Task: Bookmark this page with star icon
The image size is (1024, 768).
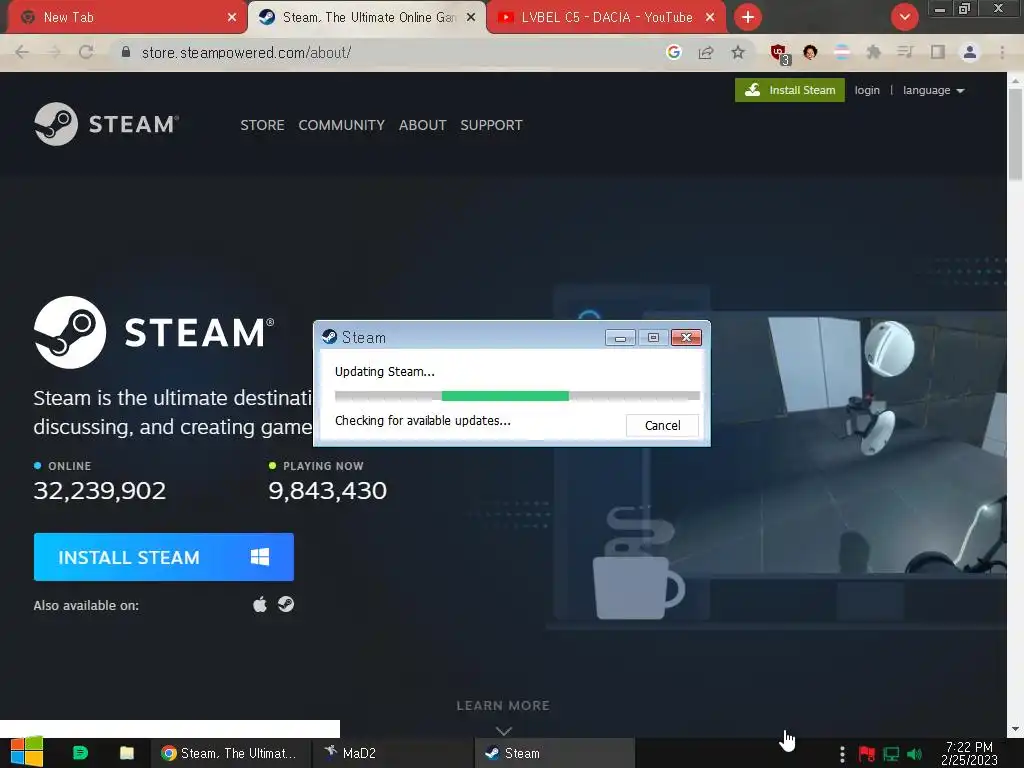Action: click(738, 52)
